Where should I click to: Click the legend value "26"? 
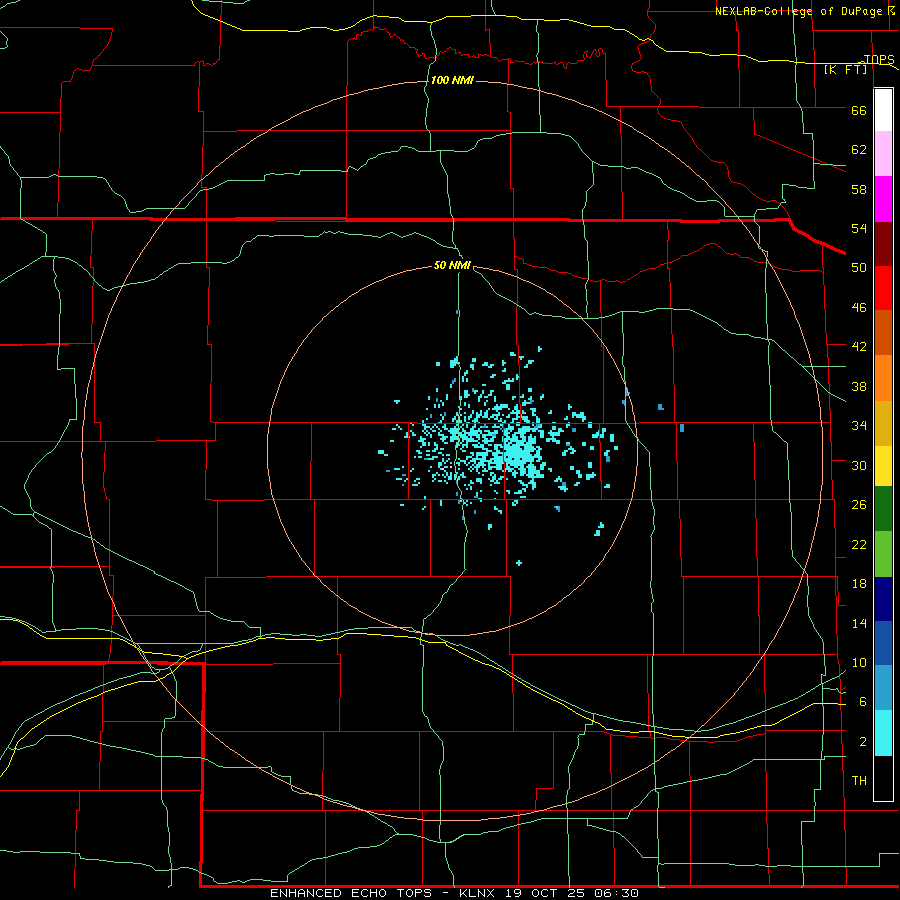(x=859, y=505)
